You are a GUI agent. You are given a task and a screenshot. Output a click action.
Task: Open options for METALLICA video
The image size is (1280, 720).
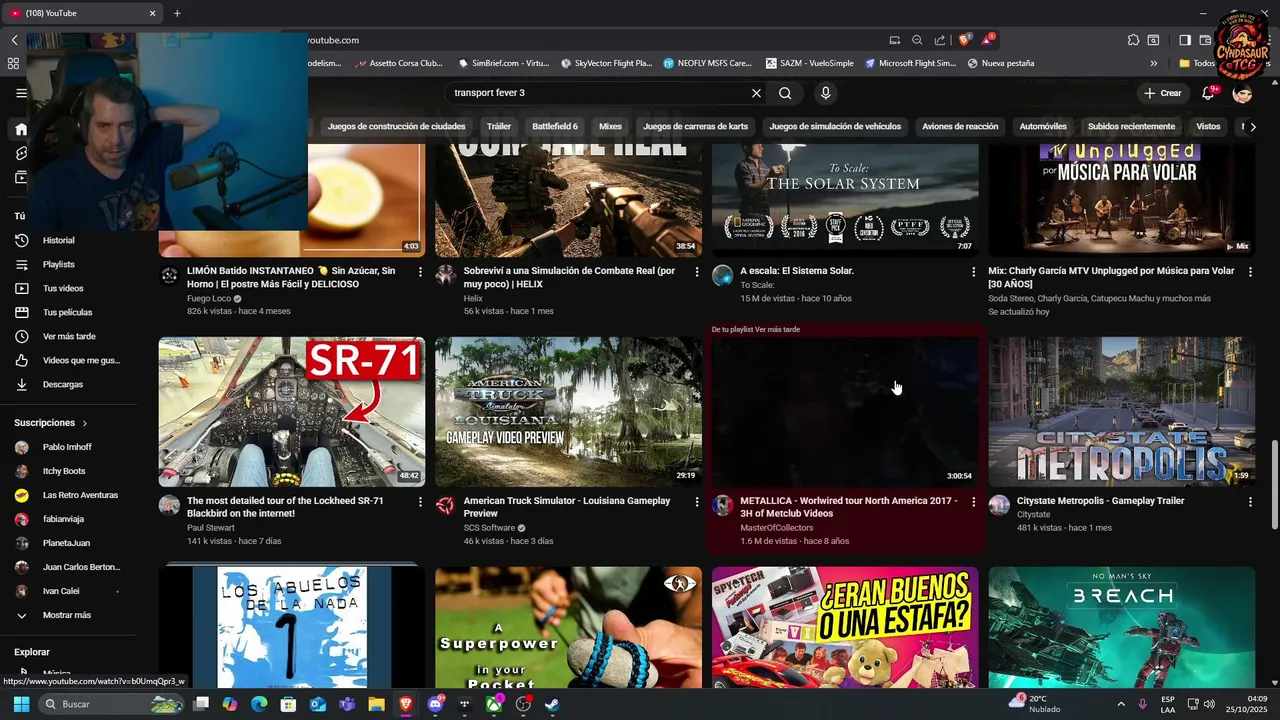click(x=973, y=502)
